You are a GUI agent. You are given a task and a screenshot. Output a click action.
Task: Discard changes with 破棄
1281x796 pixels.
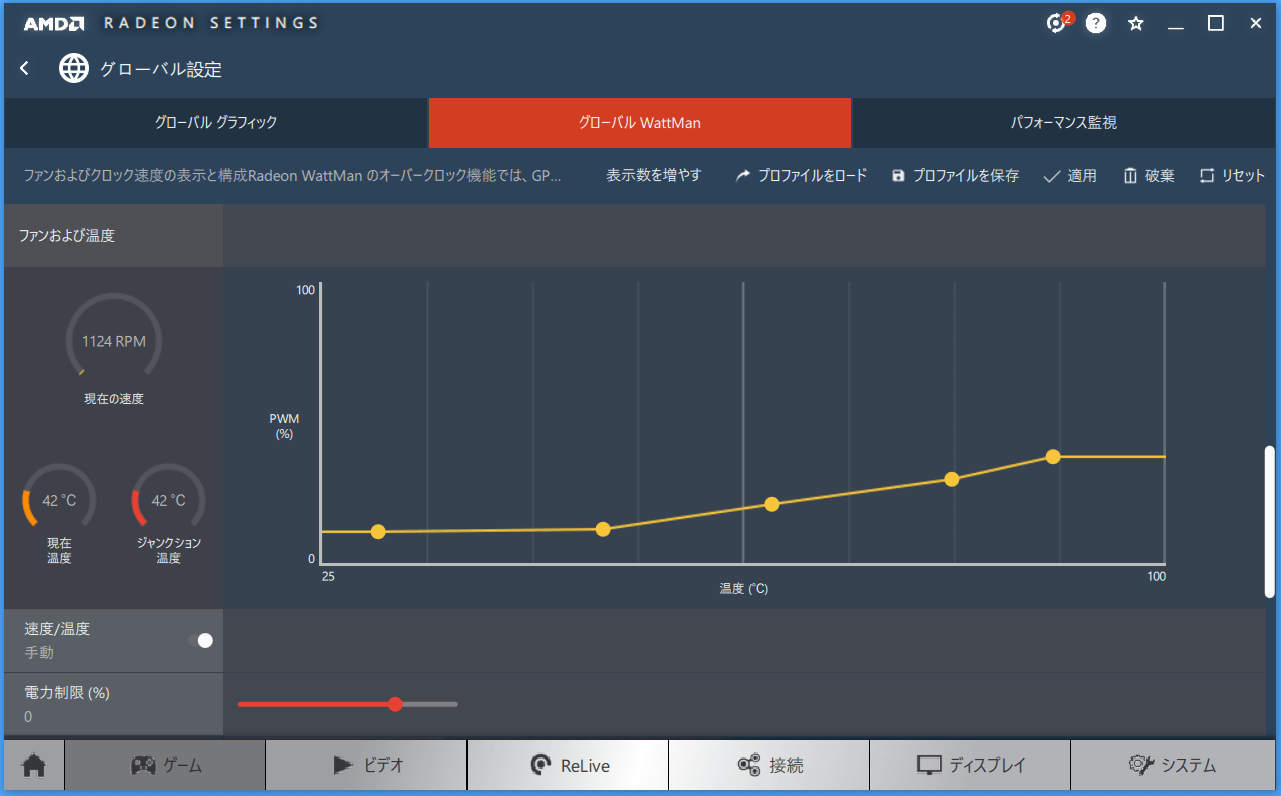point(1149,175)
